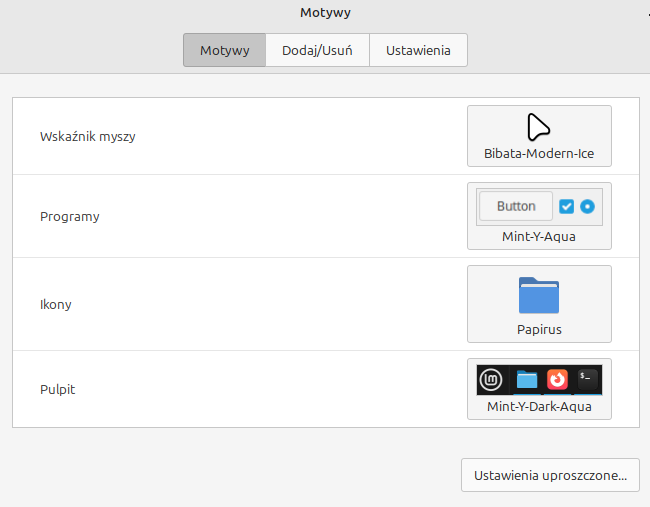
Task: Open the Ustawienia tab
Action: pos(418,50)
